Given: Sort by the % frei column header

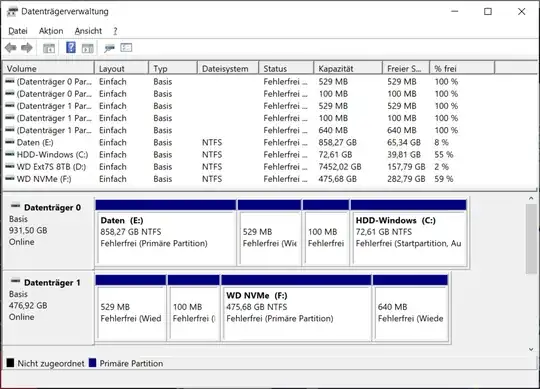Looking at the screenshot, I should pos(463,69).
